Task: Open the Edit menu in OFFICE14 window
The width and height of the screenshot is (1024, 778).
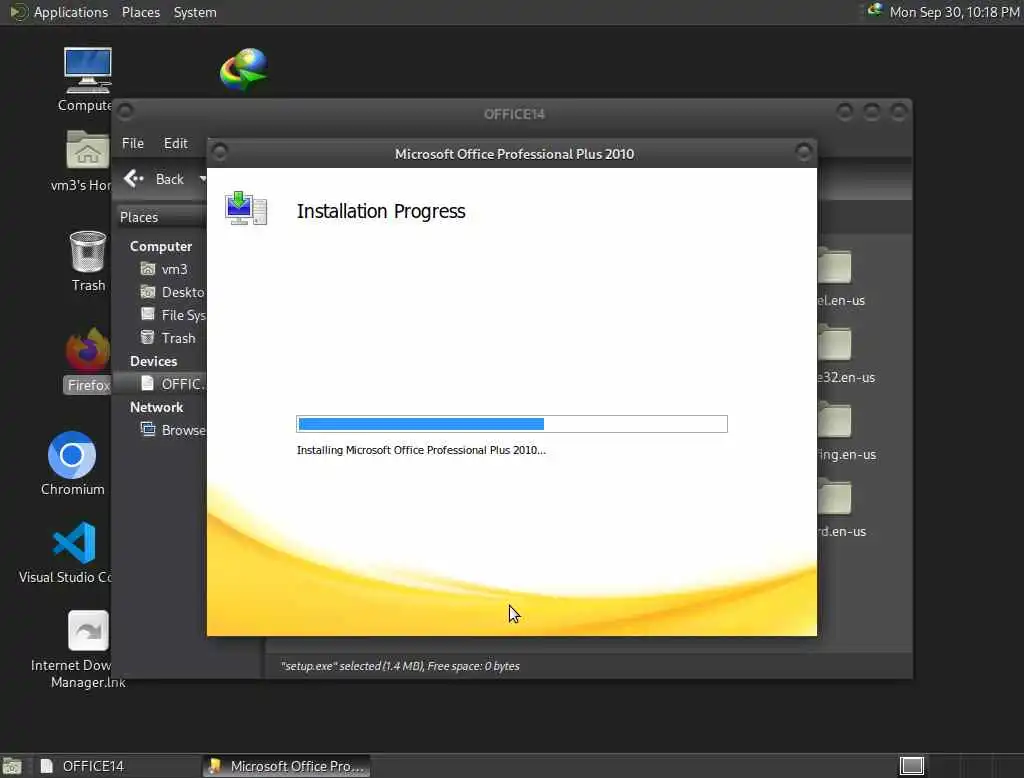Action: (176, 143)
